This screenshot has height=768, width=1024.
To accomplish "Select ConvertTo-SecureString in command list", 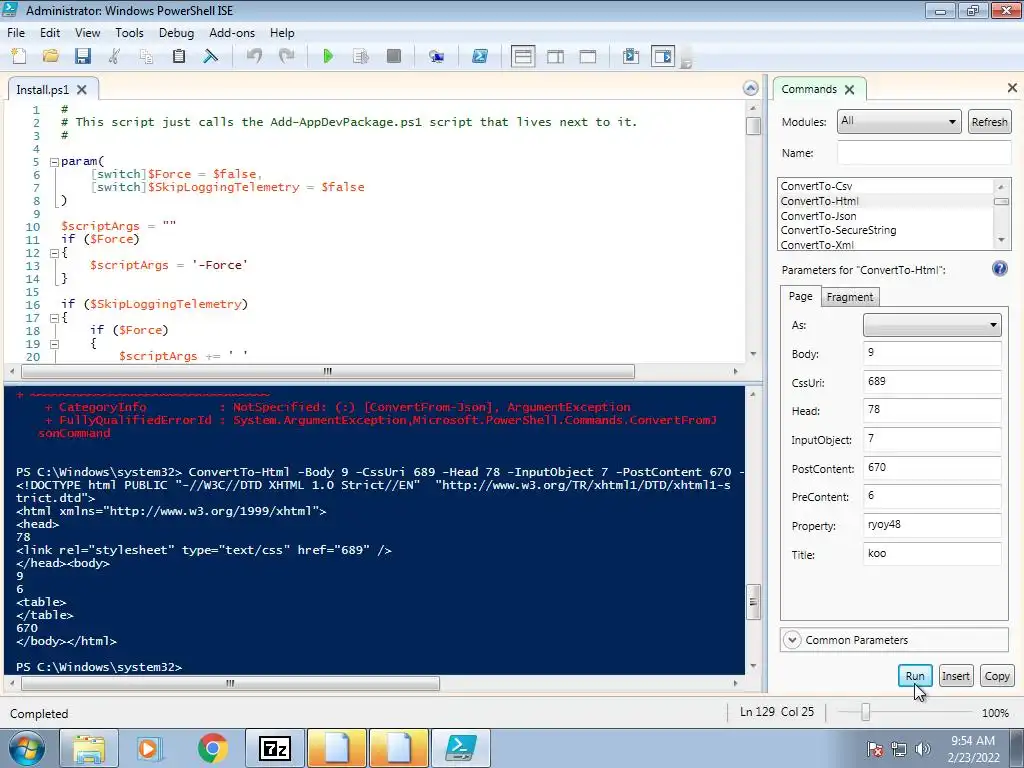I will click(838, 230).
